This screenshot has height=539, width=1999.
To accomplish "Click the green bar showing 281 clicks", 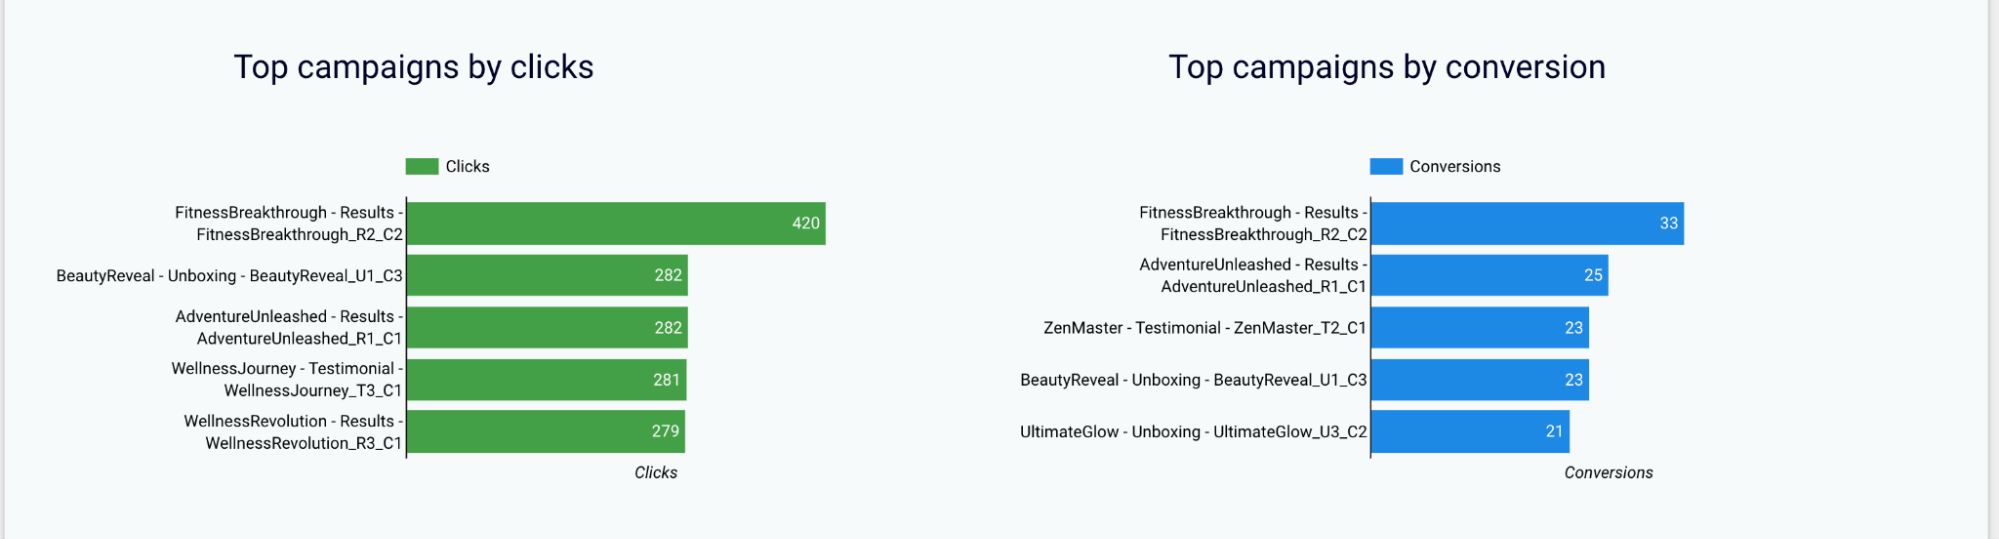I will pyautogui.click(x=546, y=380).
